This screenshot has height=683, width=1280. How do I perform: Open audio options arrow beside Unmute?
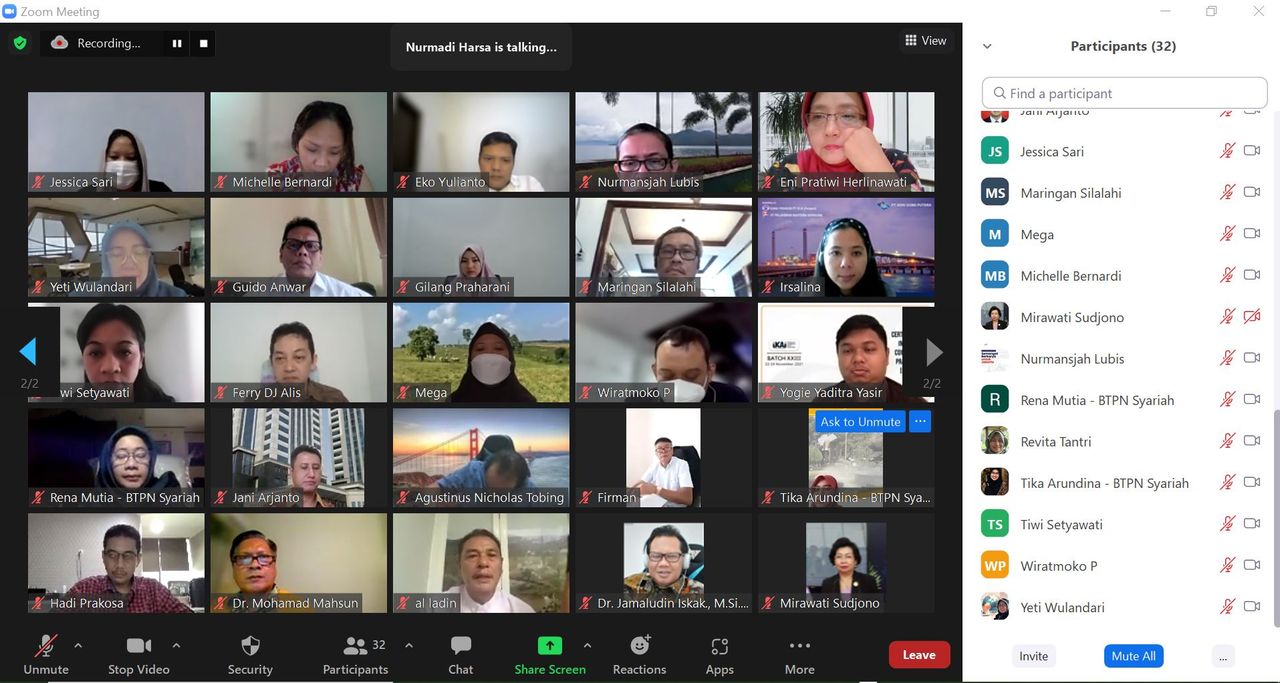[78, 646]
